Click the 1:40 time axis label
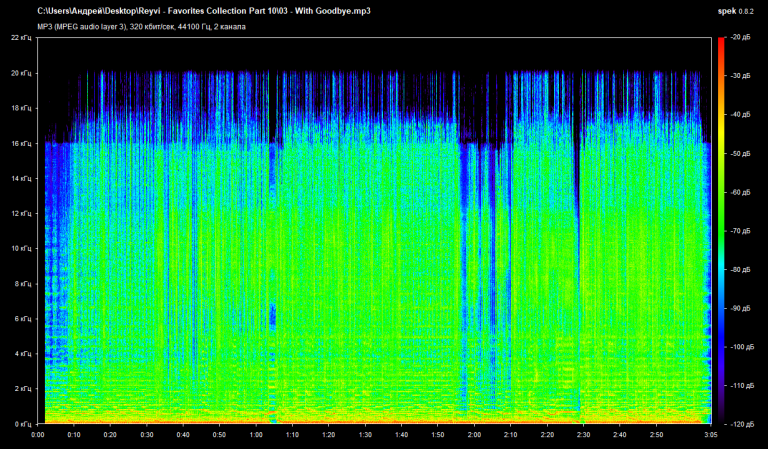 point(402,435)
